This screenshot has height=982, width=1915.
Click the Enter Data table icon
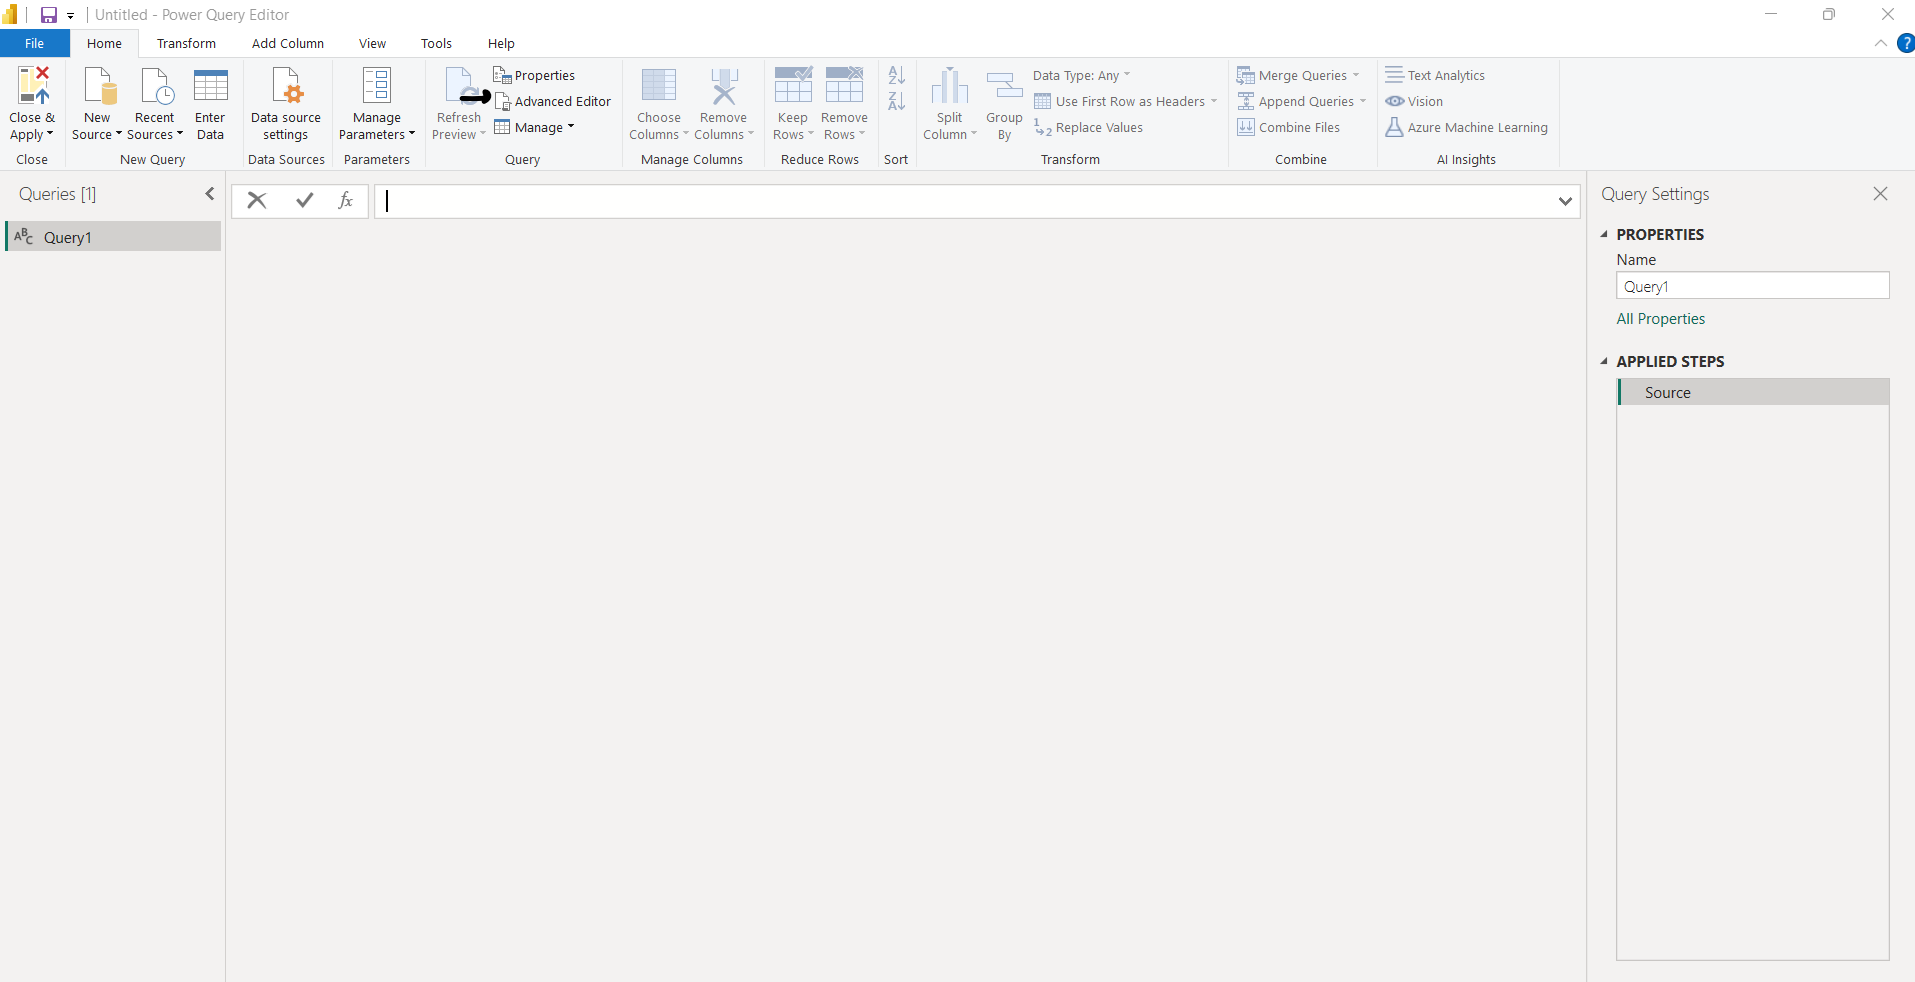click(x=211, y=86)
